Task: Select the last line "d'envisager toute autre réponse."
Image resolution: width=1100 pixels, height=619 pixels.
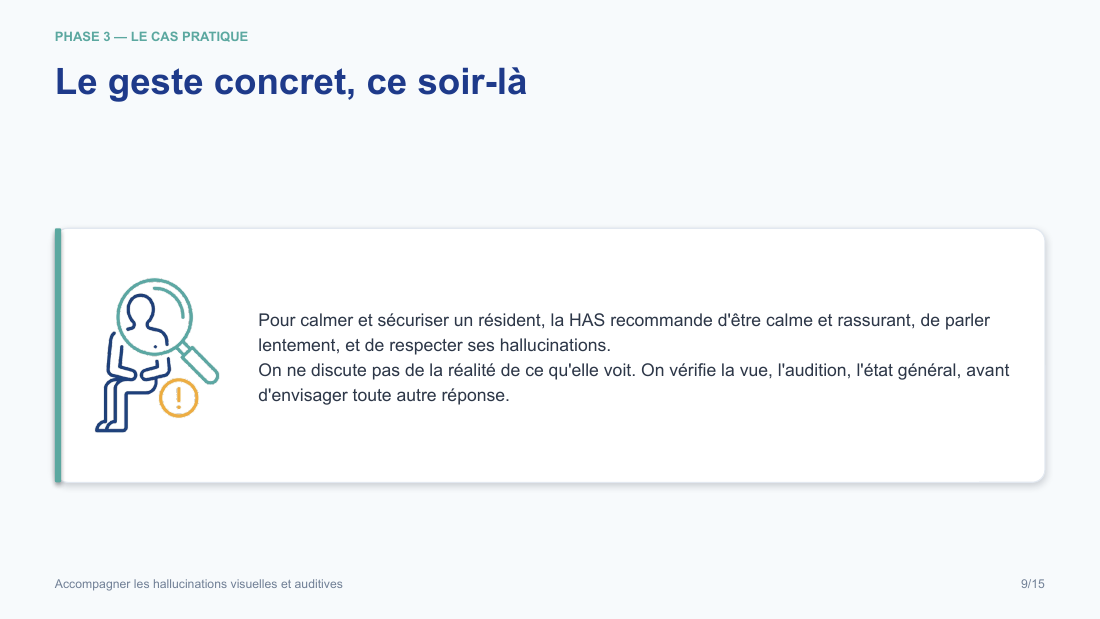Action: [384, 395]
